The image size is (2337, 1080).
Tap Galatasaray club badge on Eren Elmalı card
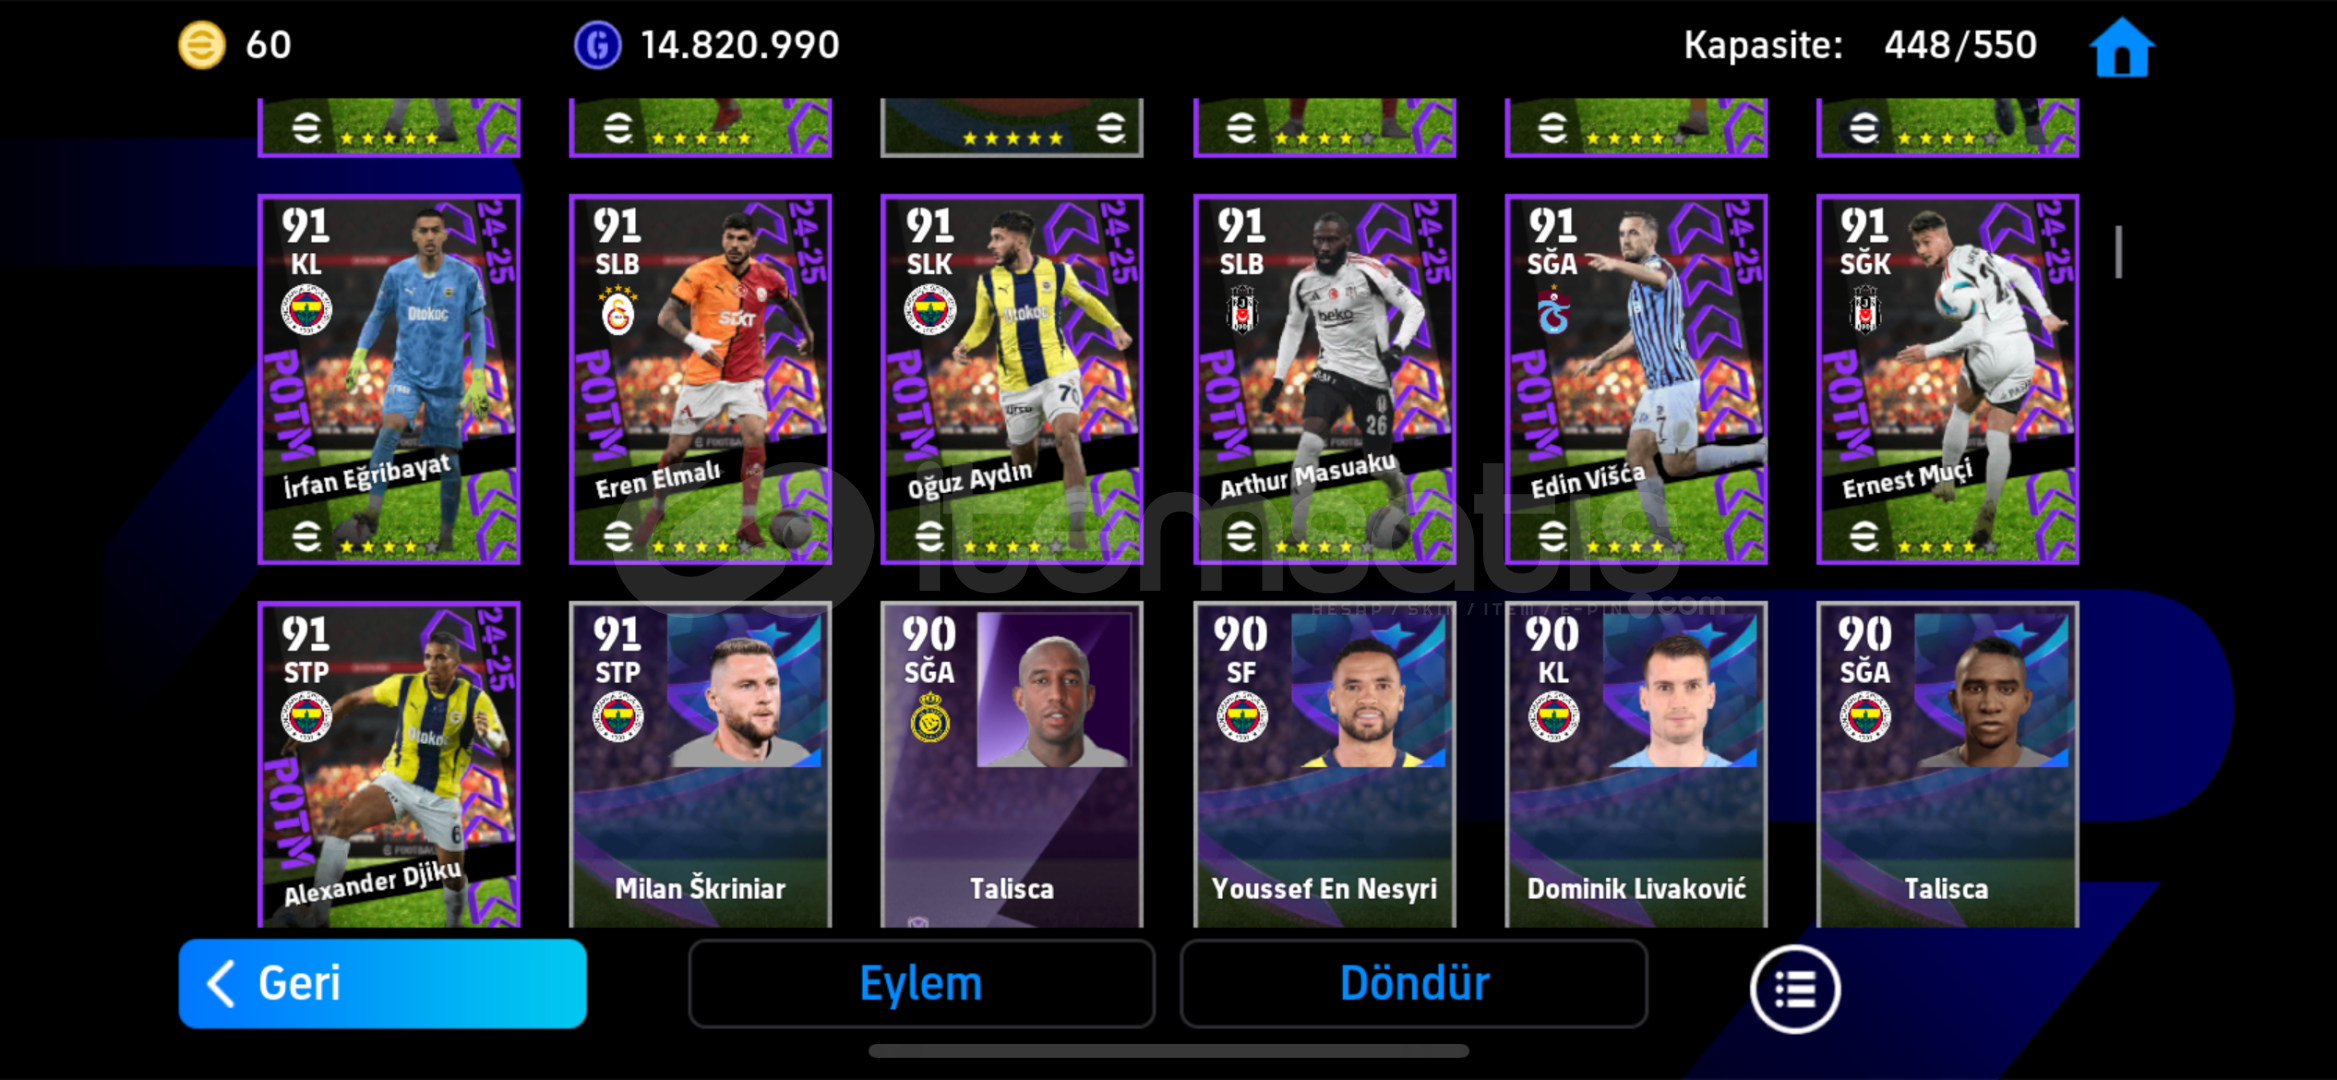click(618, 311)
